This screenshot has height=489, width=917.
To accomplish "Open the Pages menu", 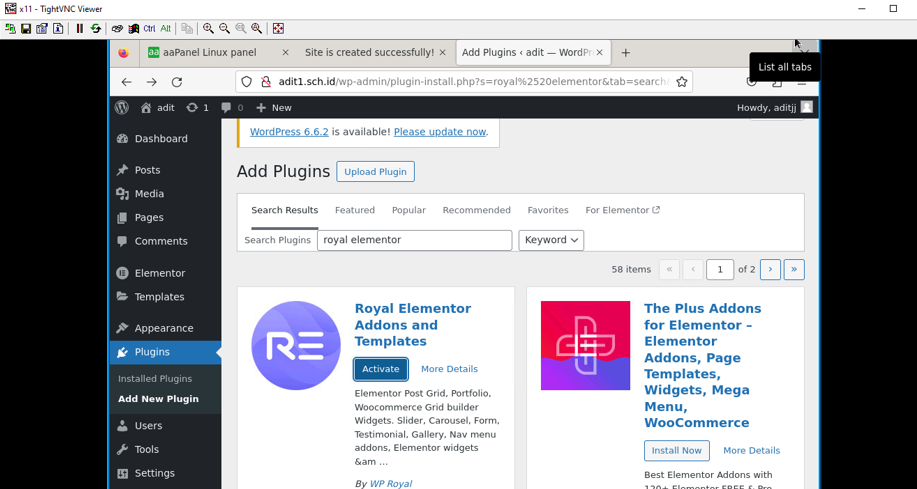I will 166,218.
